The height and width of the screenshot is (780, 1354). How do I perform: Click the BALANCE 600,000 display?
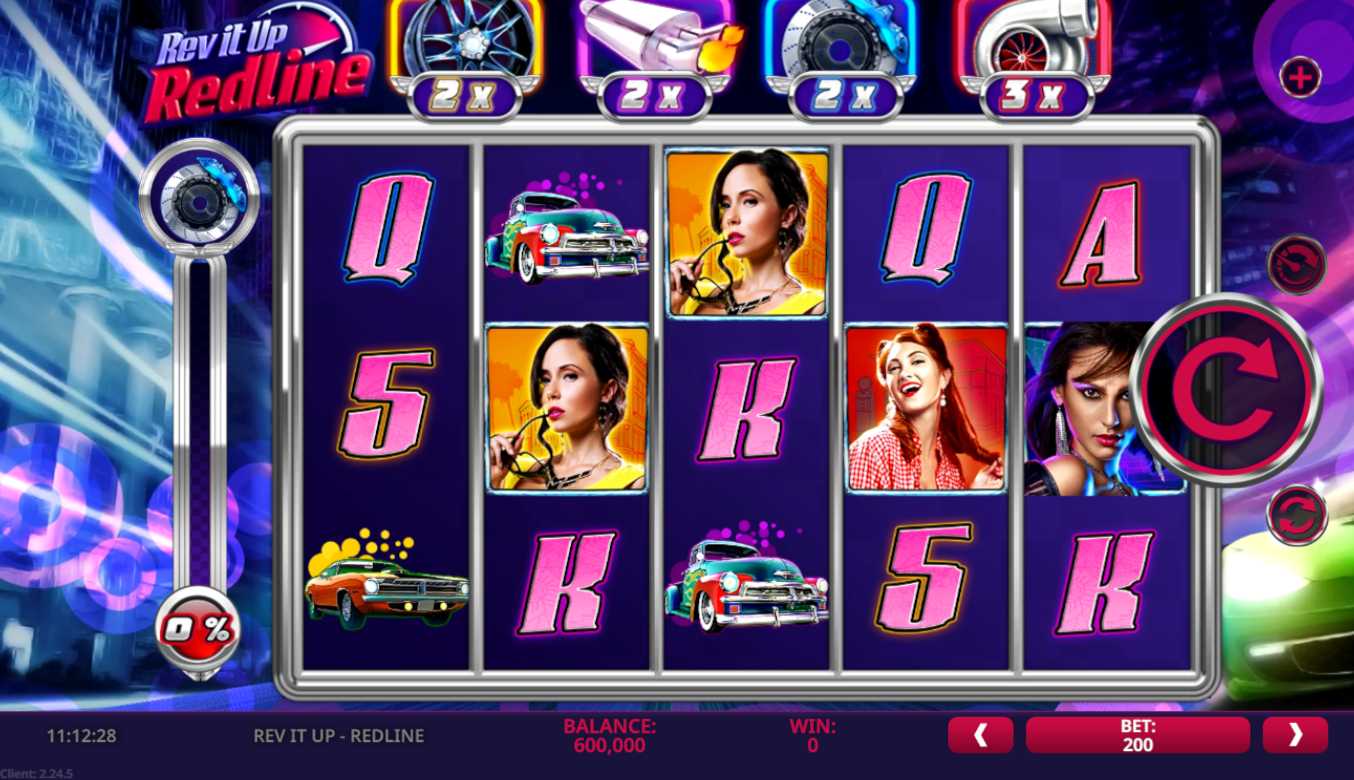click(x=609, y=735)
